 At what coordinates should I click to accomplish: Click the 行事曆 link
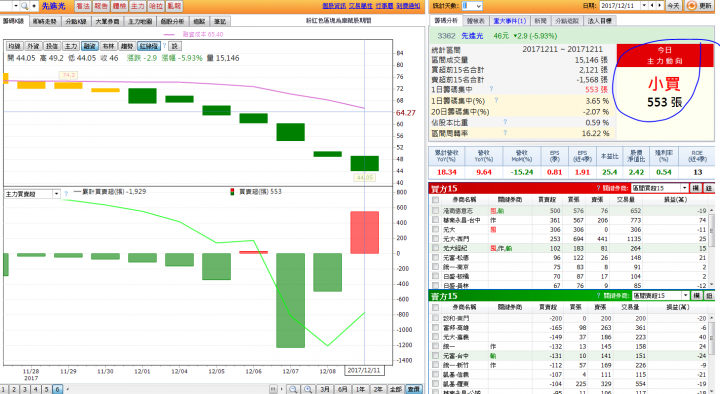(x=384, y=6)
